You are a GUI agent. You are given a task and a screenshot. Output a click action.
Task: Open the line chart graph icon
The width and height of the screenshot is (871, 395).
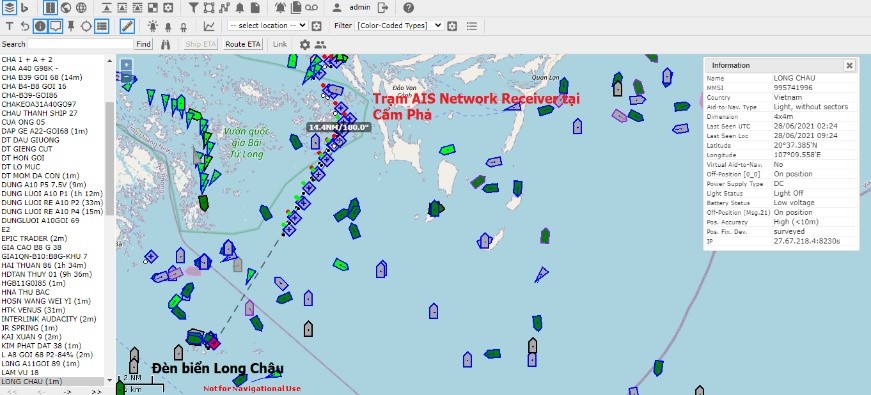[209, 26]
